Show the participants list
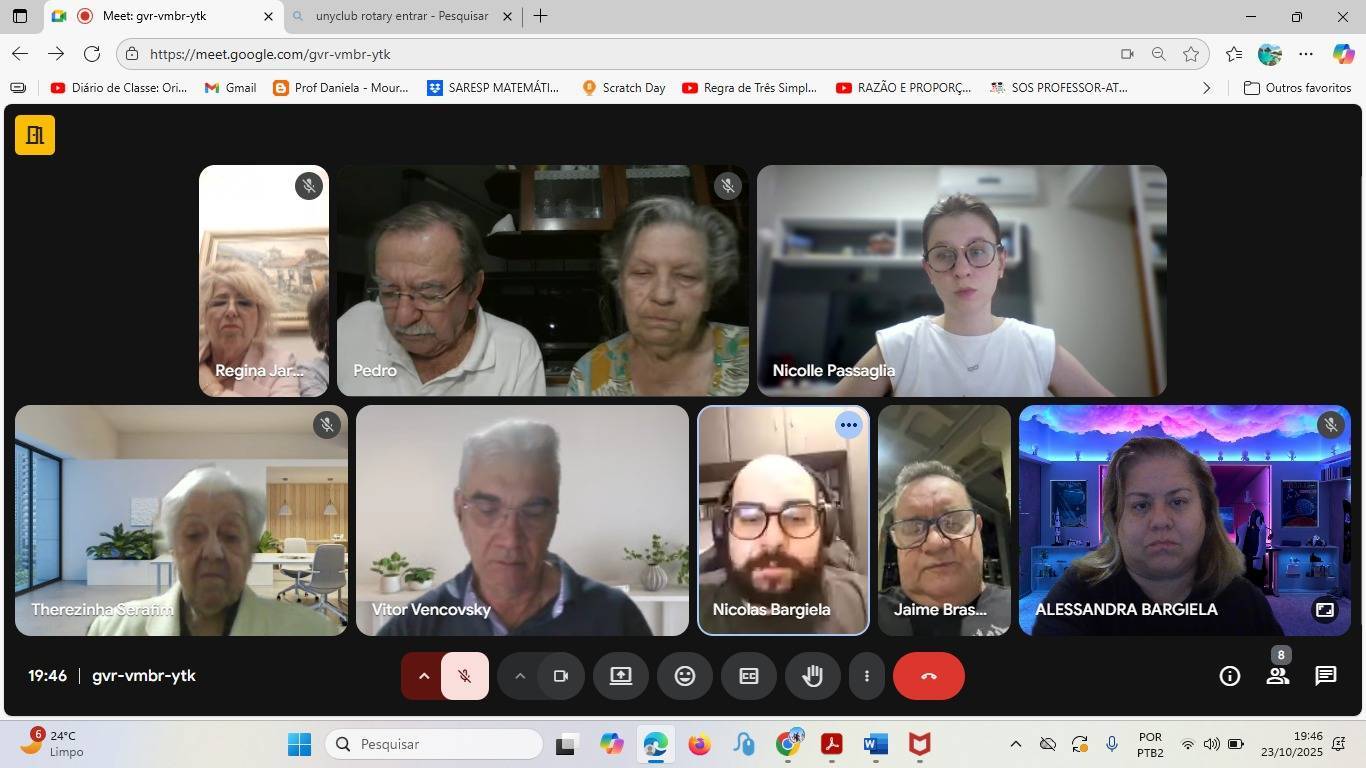This screenshot has height=768, width=1366. click(x=1277, y=676)
